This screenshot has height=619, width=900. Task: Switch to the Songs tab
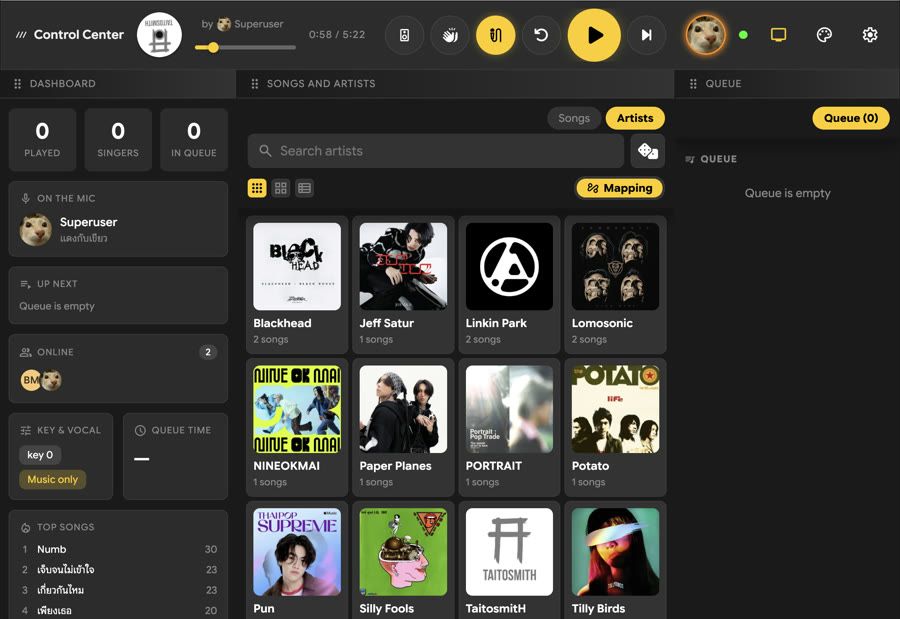pos(574,118)
